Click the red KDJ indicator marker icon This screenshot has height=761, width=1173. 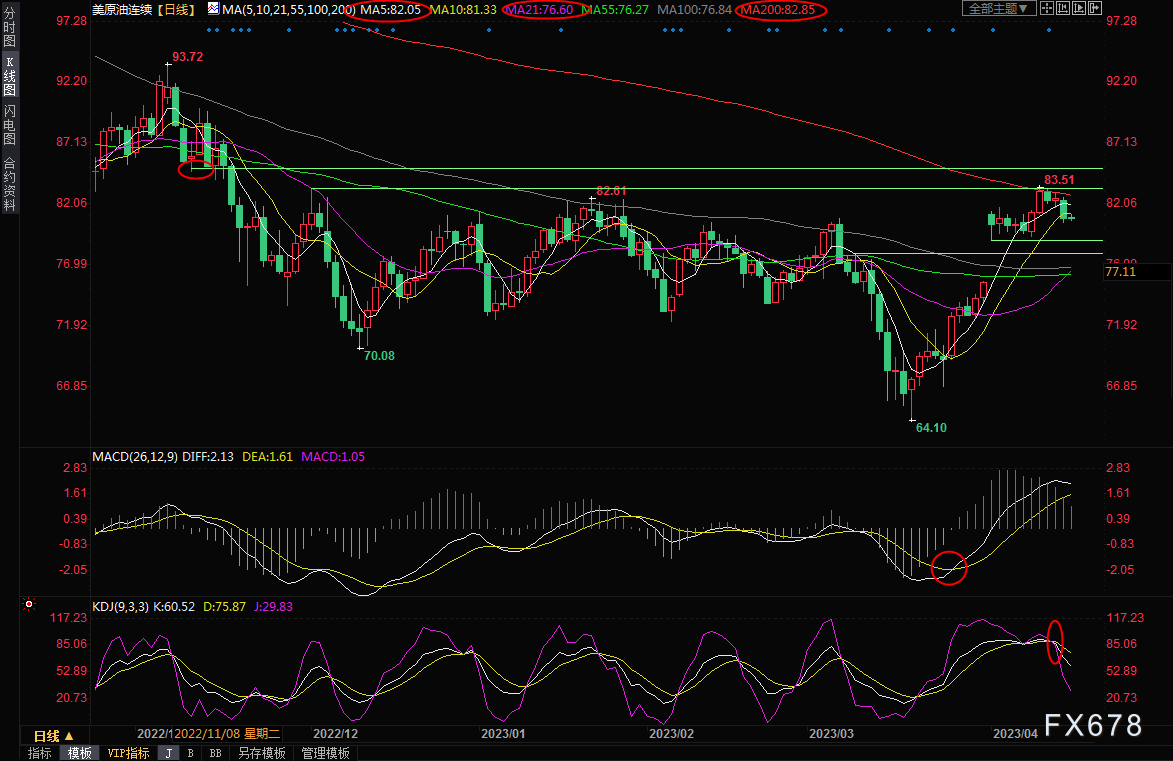point(28,604)
